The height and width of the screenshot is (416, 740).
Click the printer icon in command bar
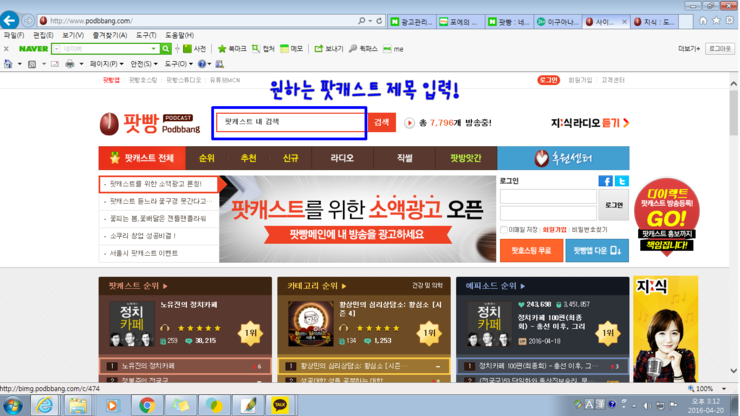[x=70, y=64]
